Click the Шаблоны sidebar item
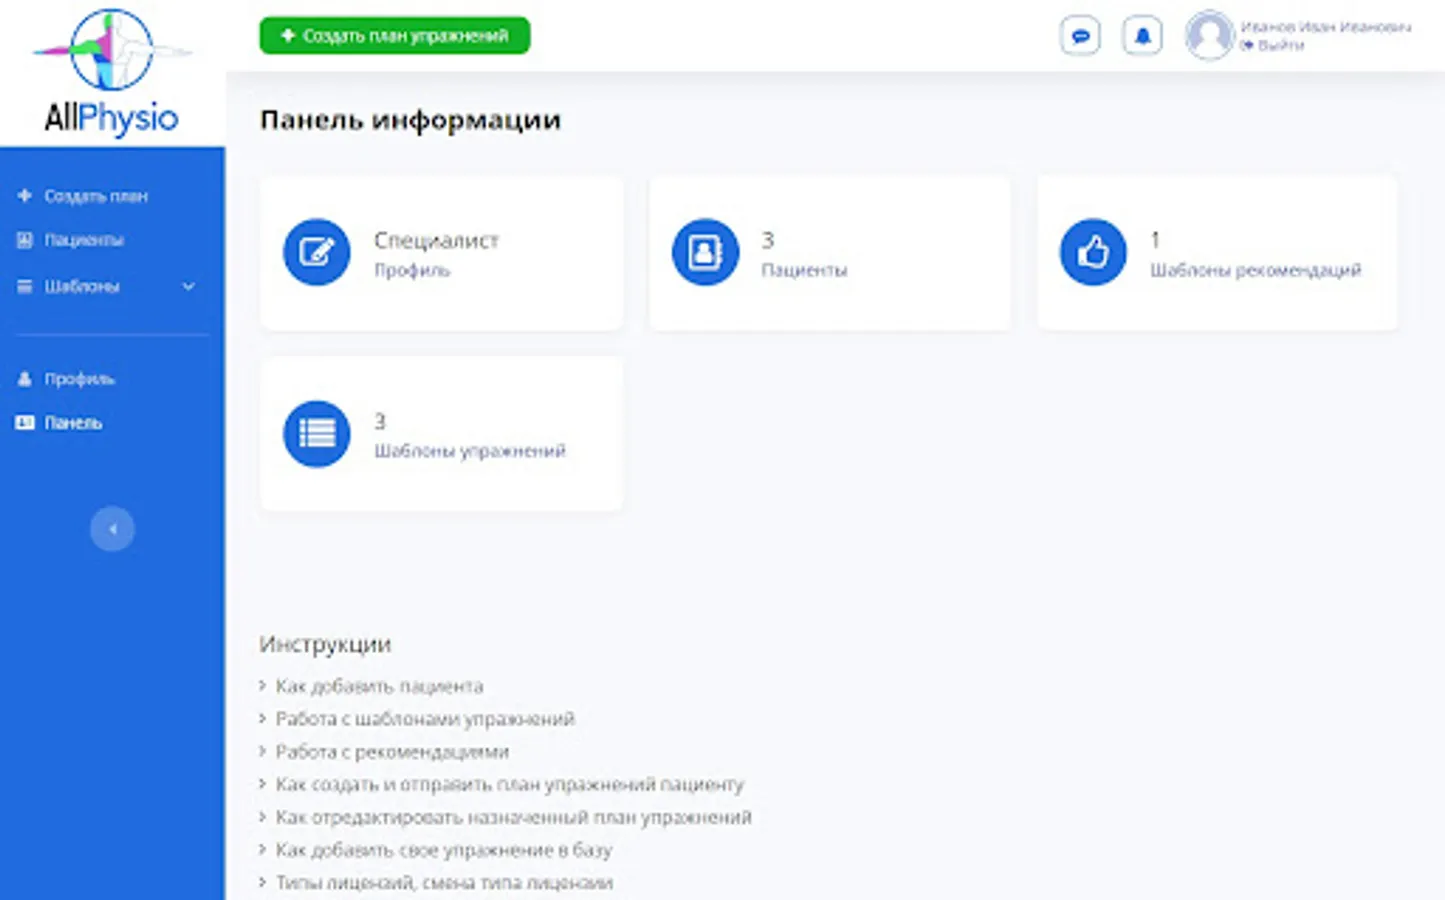Screen dimensions: 1445x900 click(x=82, y=286)
